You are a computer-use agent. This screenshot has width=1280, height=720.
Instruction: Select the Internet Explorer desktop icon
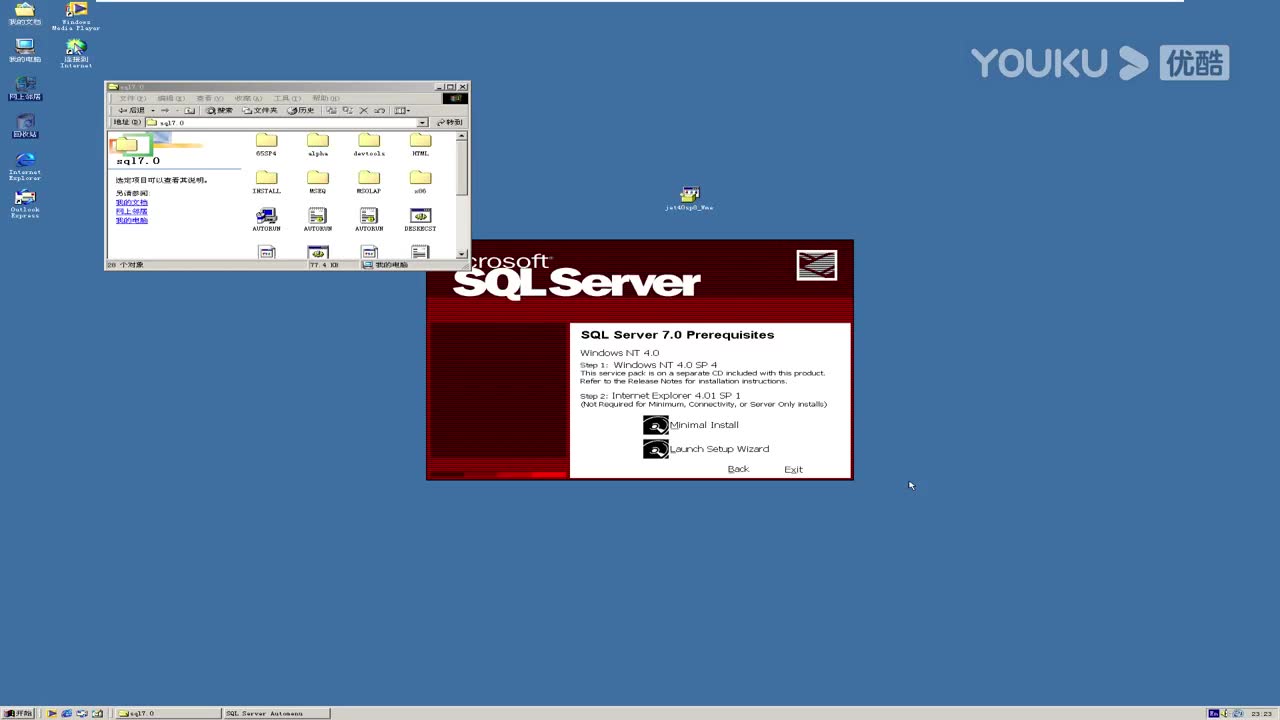[x=25, y=165]
